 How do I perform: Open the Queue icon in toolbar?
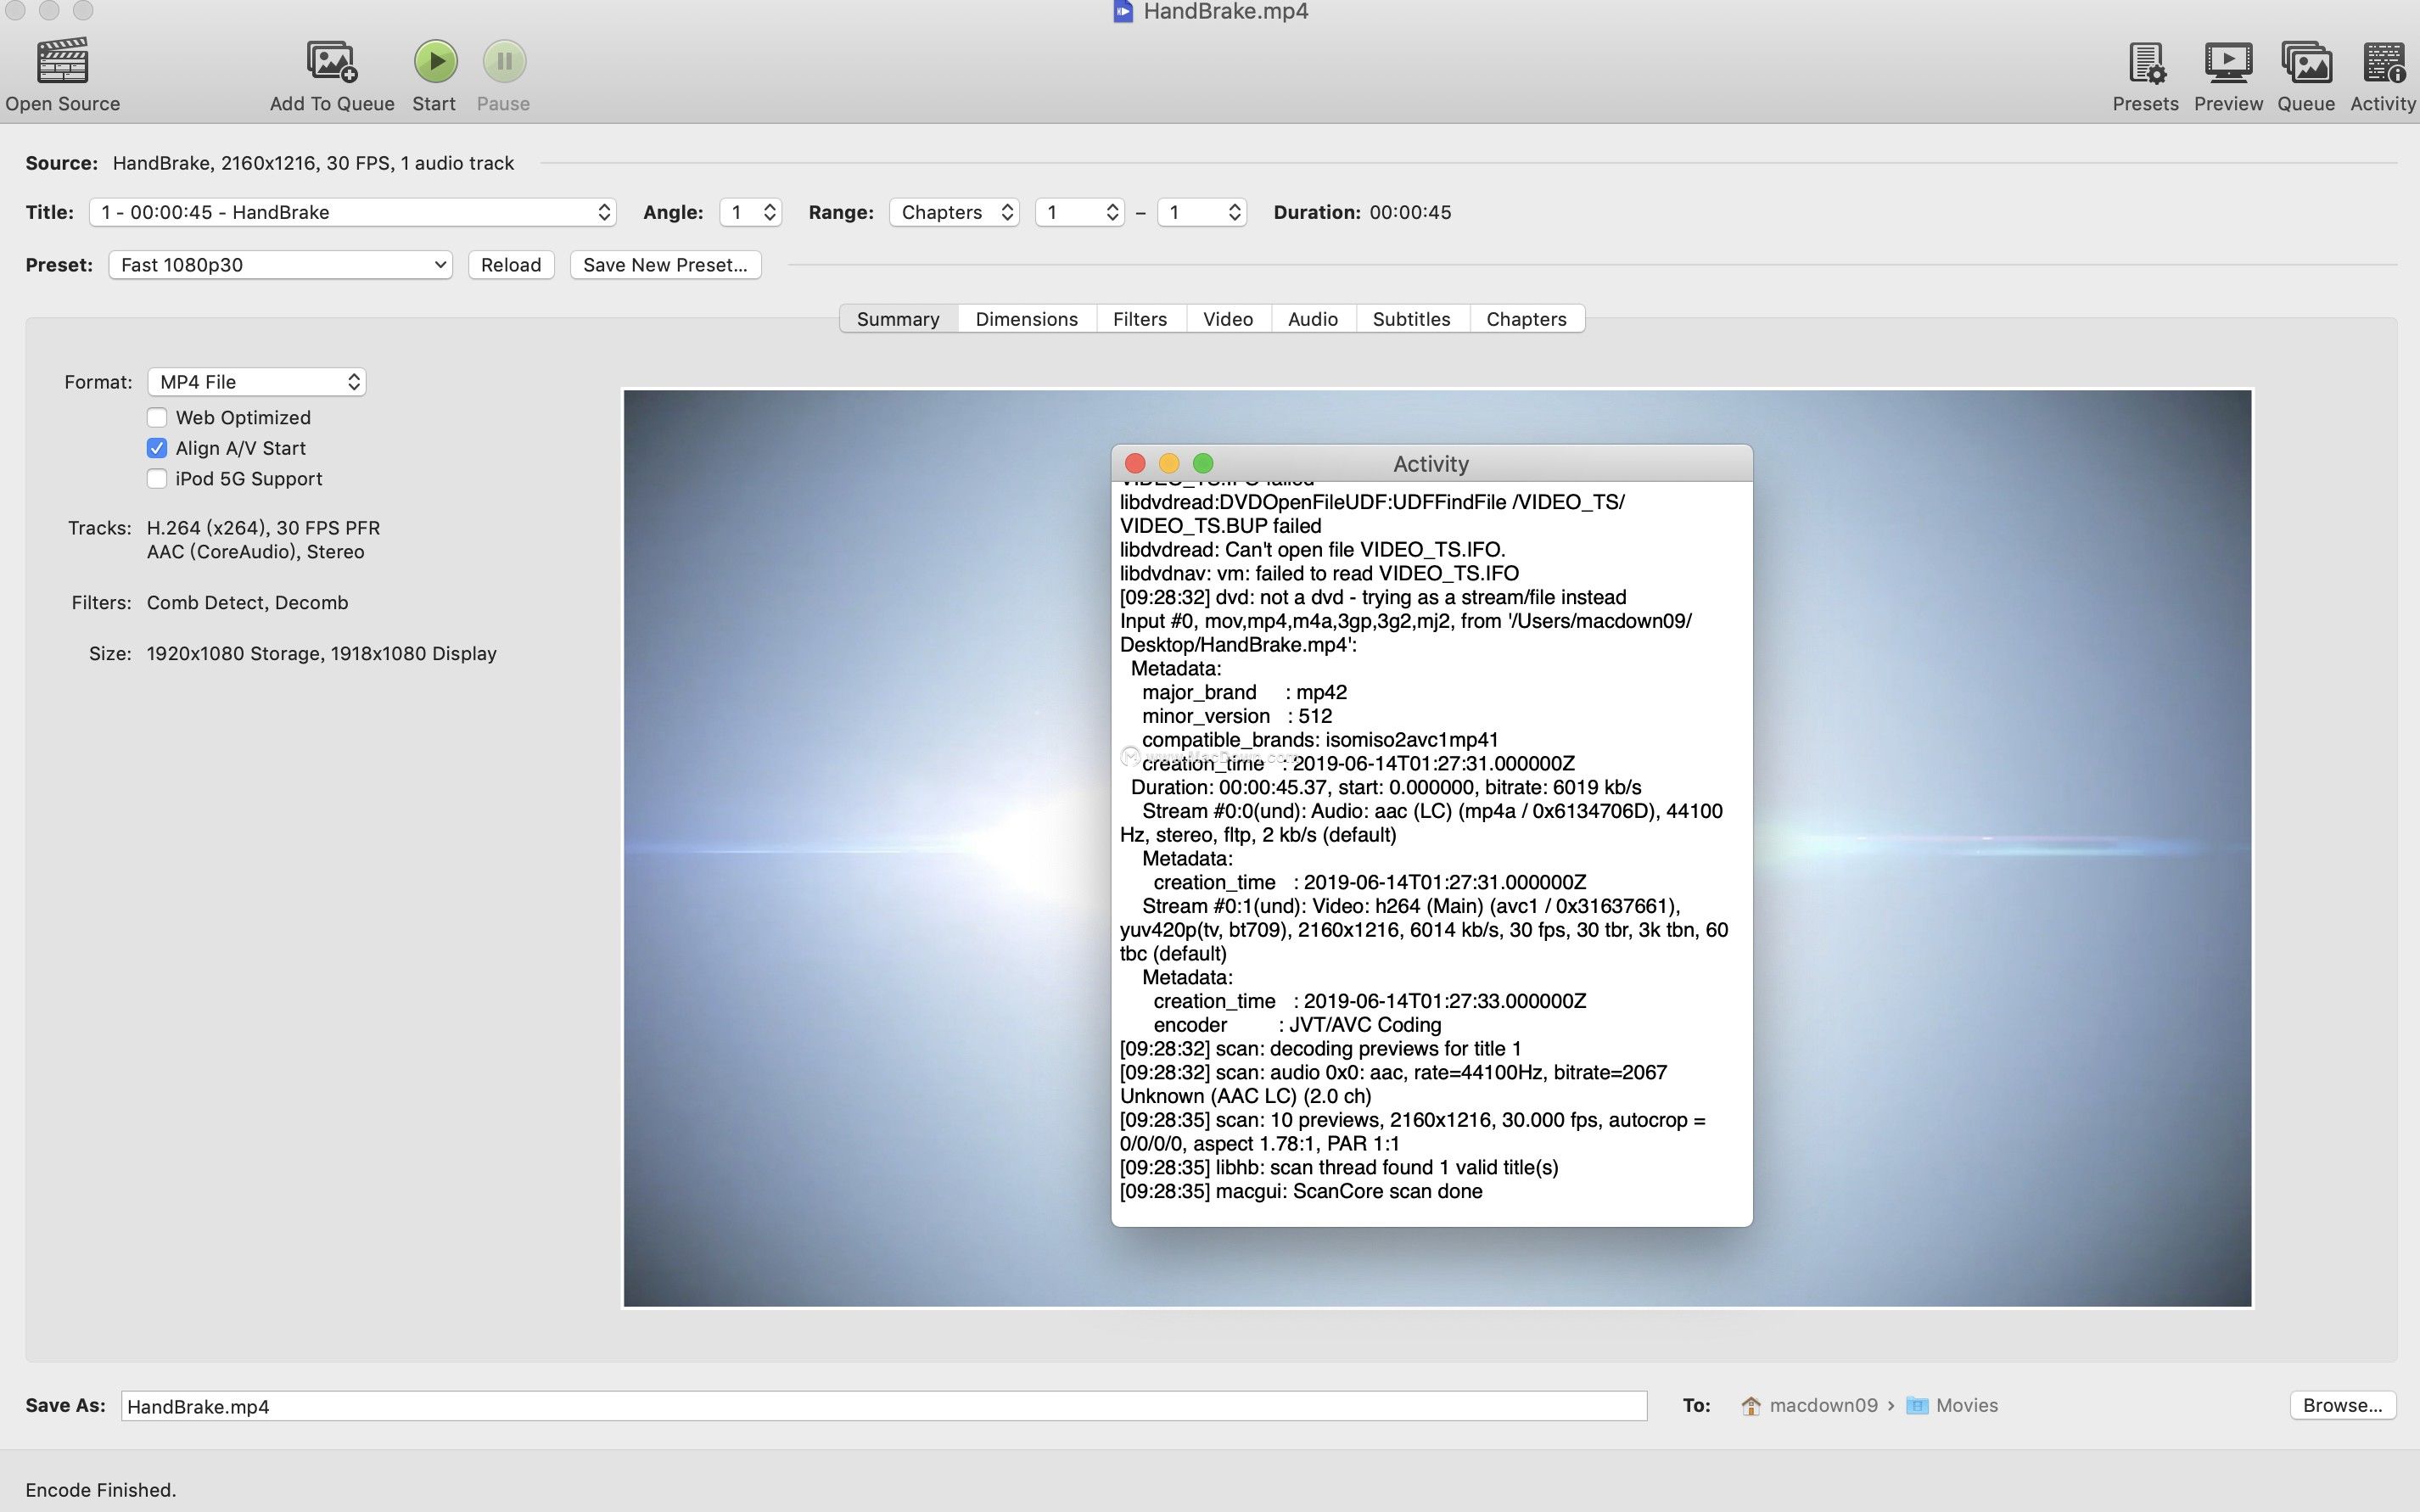click(2306, 62)
